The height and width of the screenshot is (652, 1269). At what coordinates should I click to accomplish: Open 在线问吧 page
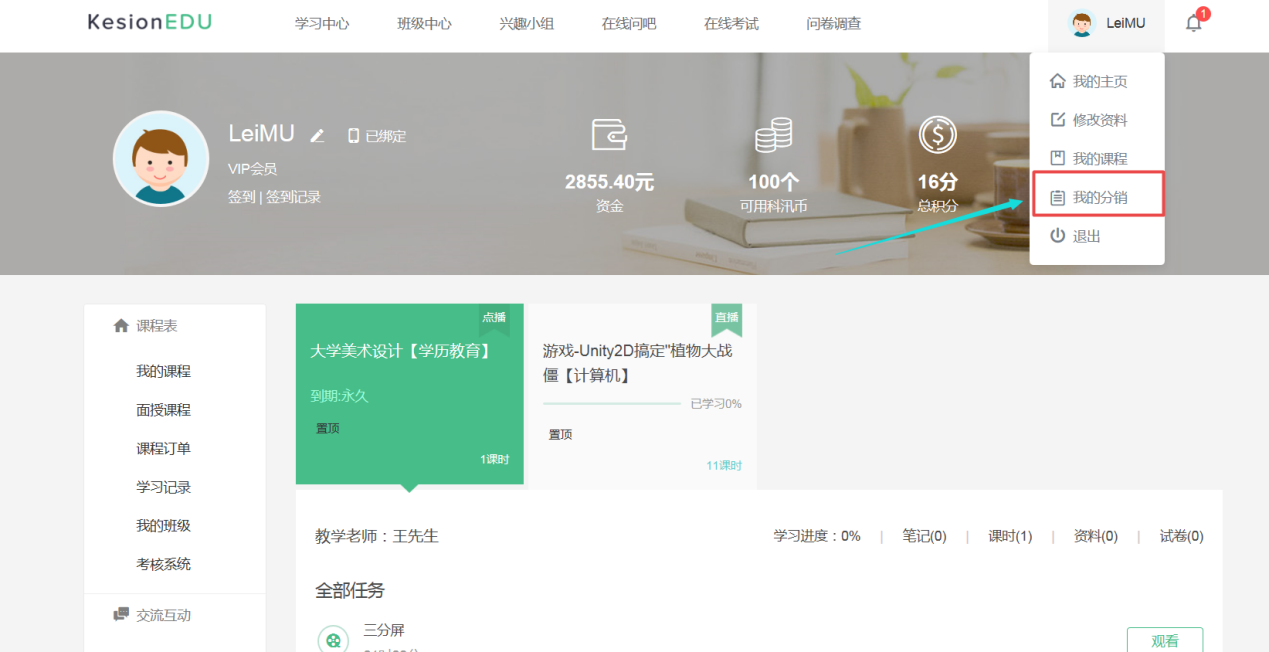tap(629, 24)
